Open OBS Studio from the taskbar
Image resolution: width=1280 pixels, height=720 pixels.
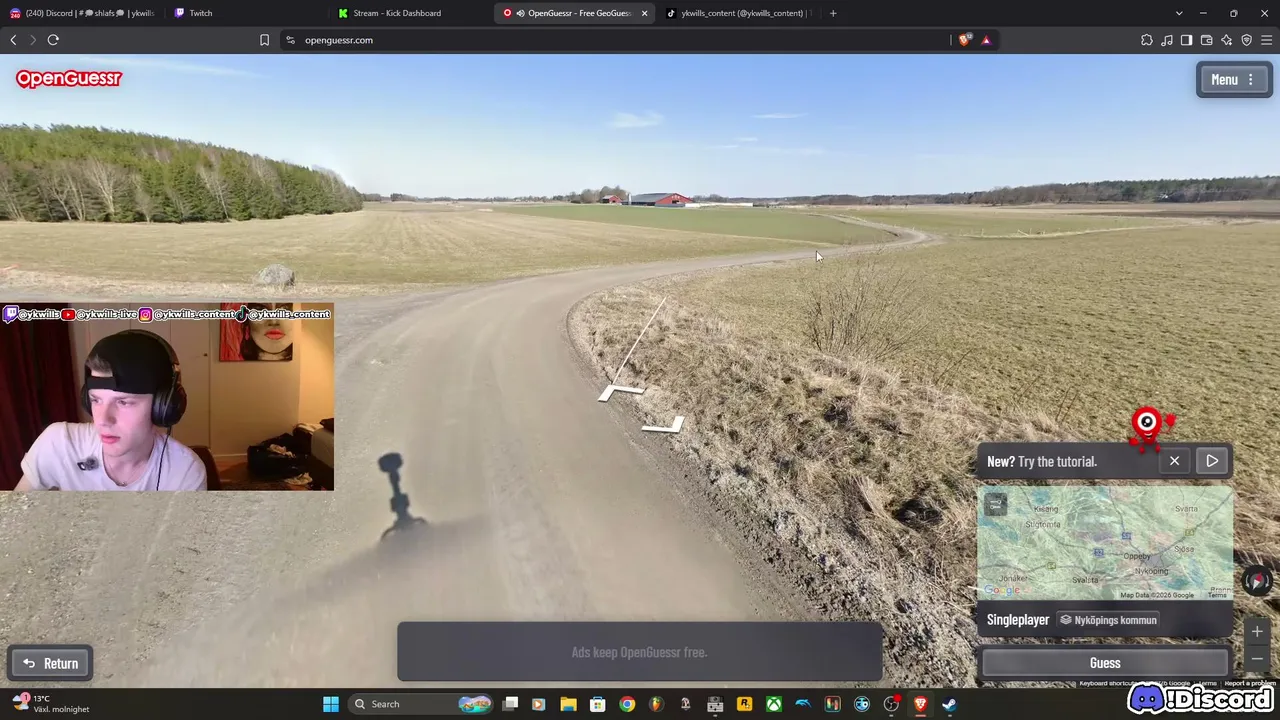point(891,704)
